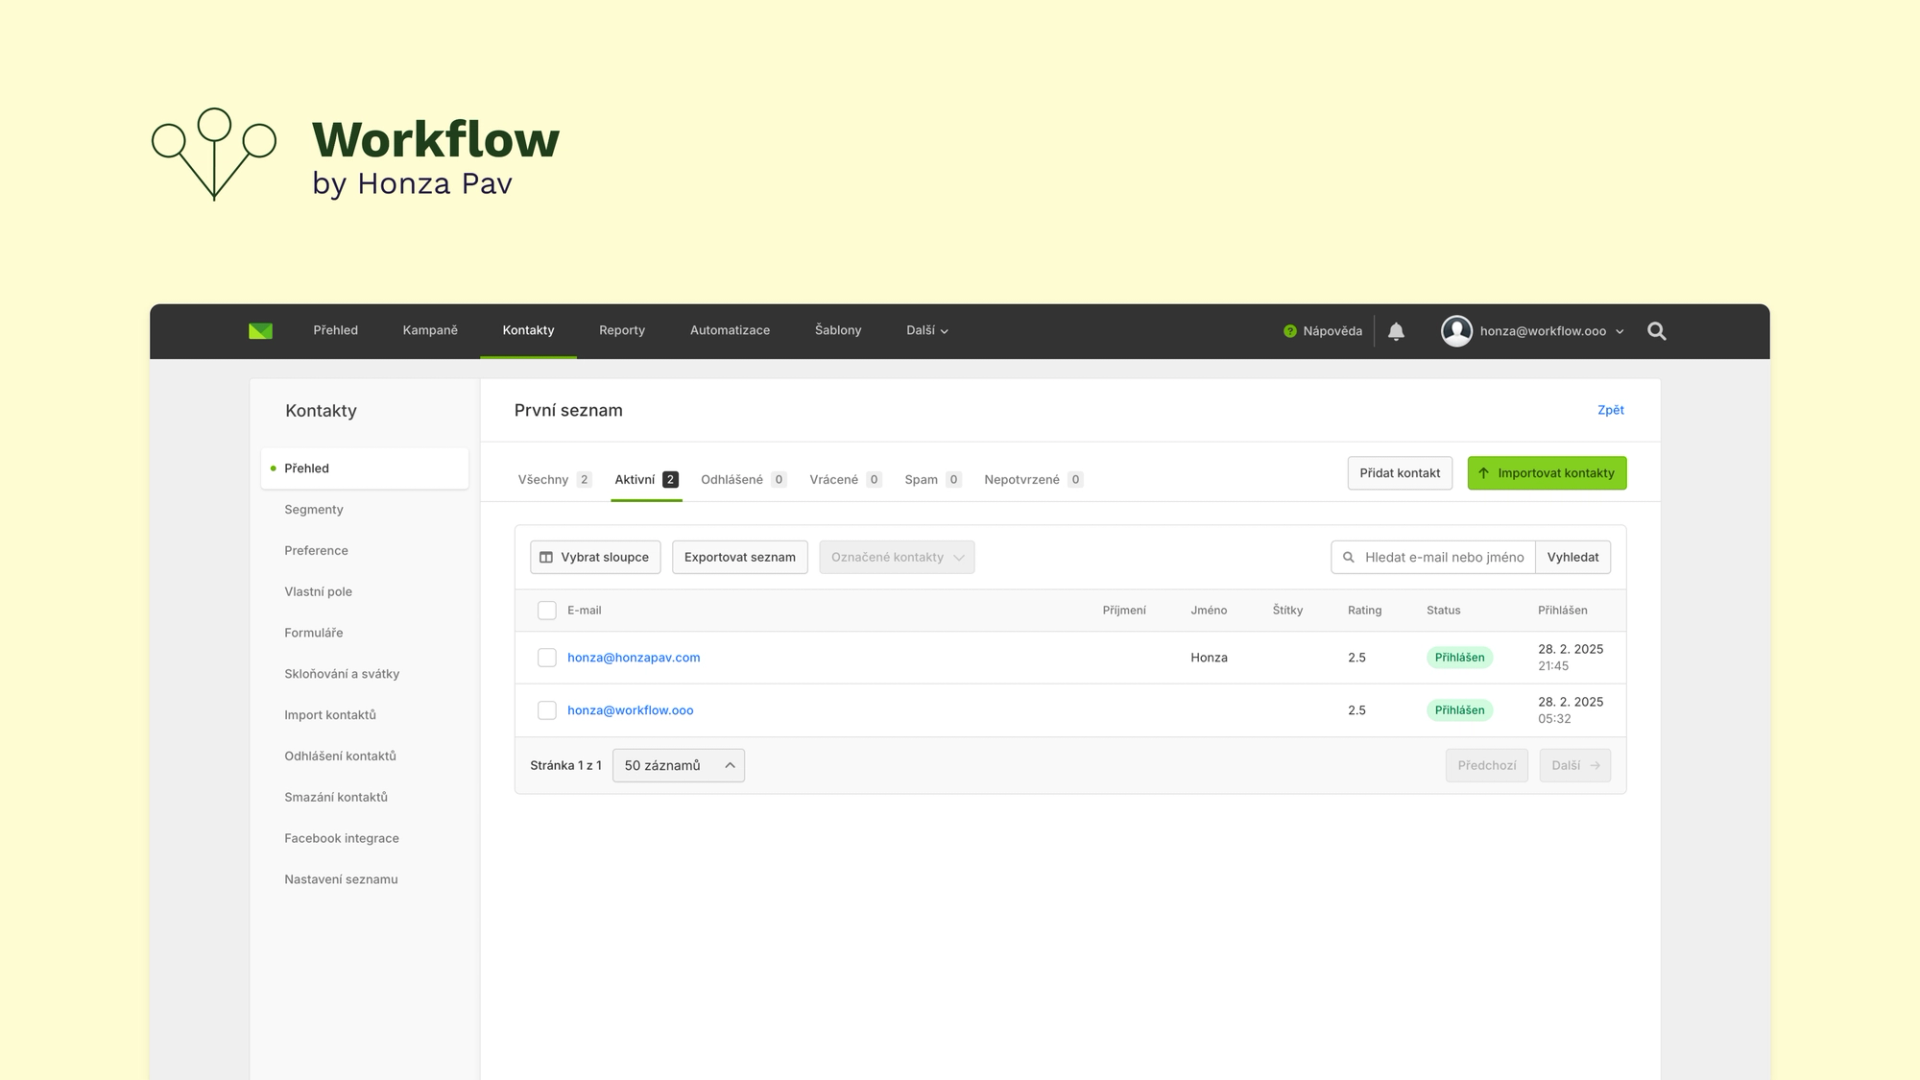Click the Zpět link
The height and width of the screenshot is (1080, 1920).
pyautogui.click(x=1610, y=410)
